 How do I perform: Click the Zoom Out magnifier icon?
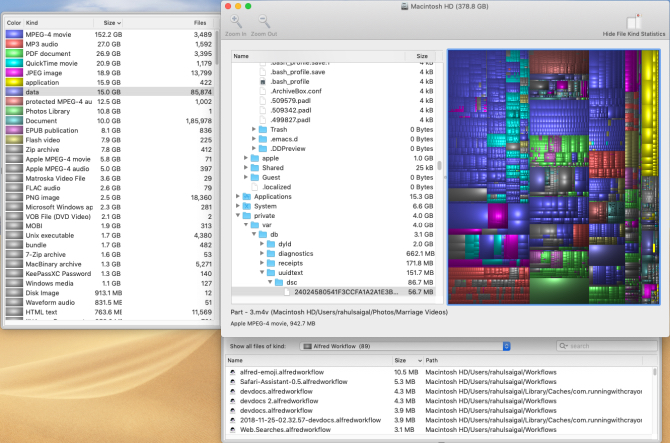[x=264, y=21]
